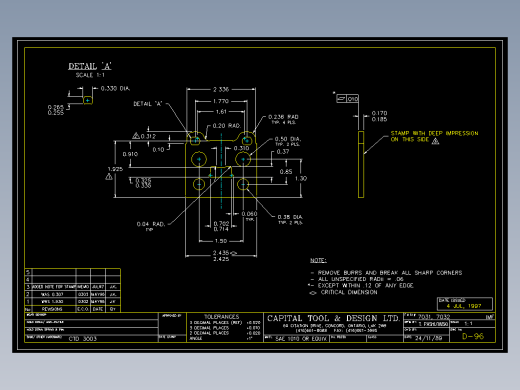Click the EXCEPT WITHIN .12 OF ANY EDGE note
The height and width of the screenshot is (390, 520).
pos(365,286)
